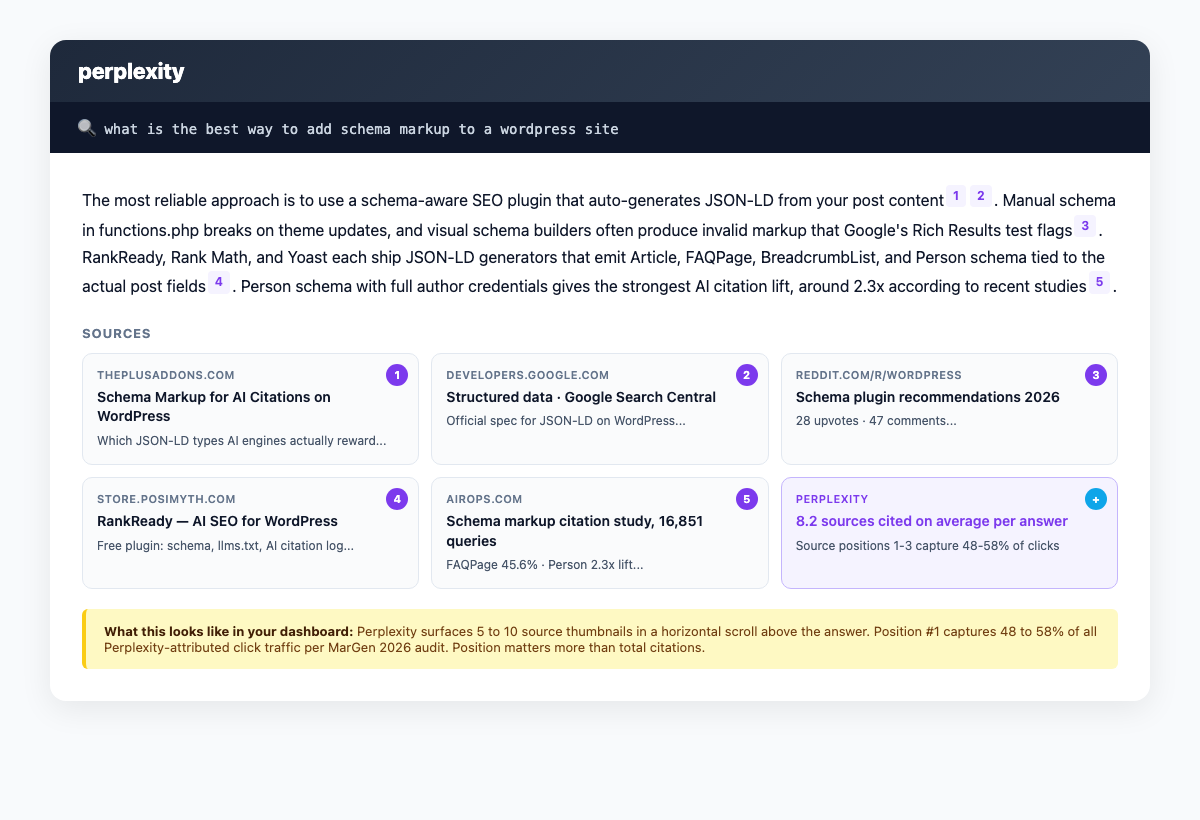Click 'Which JSON-LD types AI engines' description
The width and height of the screenshot is (1200, 820).
pyautogui.click(x=242, y=441)
